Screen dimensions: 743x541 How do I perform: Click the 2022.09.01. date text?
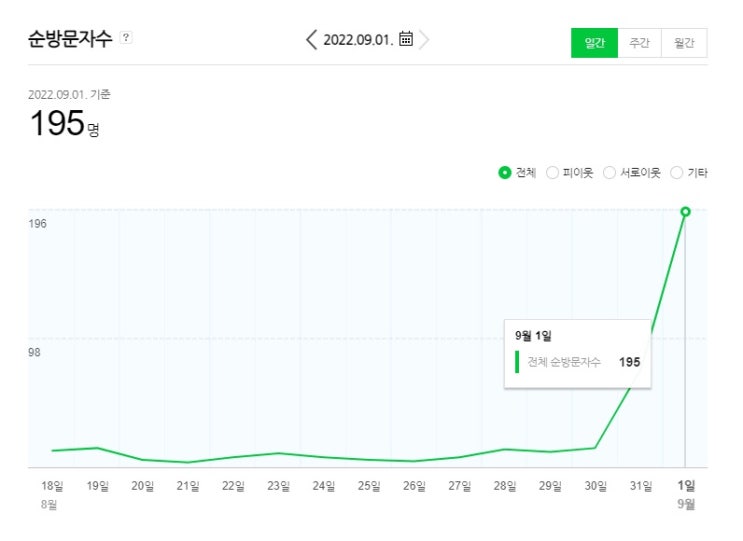coord(358,40)
